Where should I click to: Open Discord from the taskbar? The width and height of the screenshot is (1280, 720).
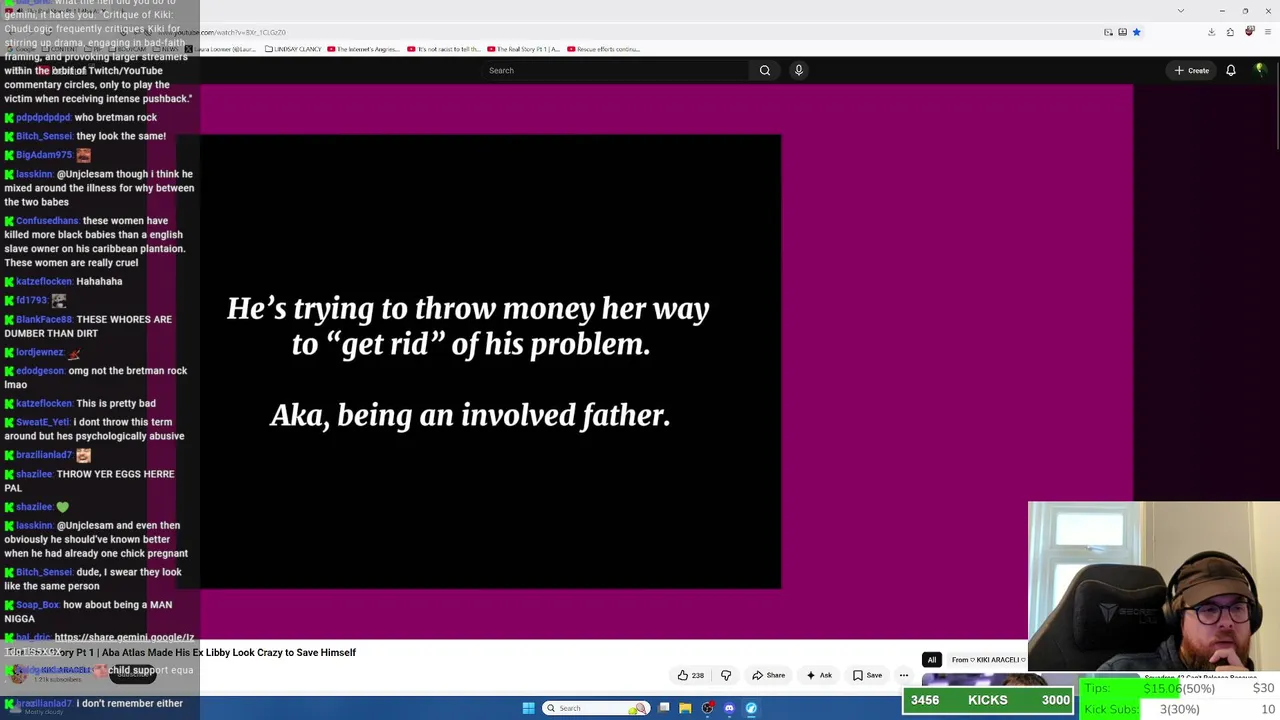point(729,708)
